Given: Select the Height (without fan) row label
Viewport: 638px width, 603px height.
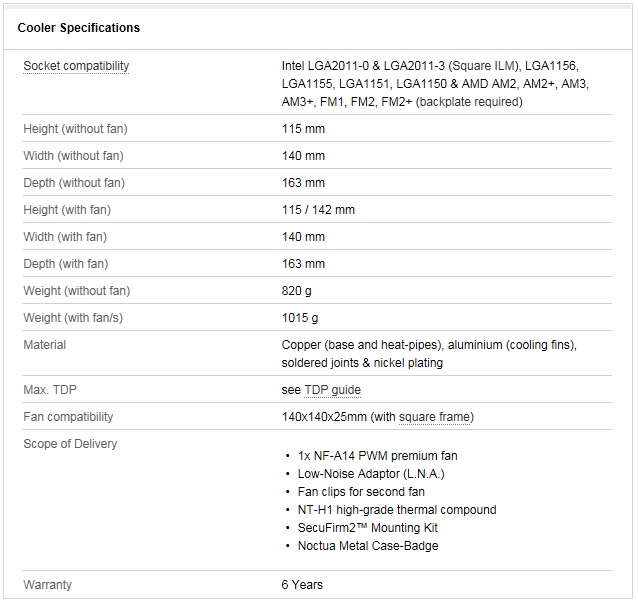Looking at the screenshot, I should 75,129.
